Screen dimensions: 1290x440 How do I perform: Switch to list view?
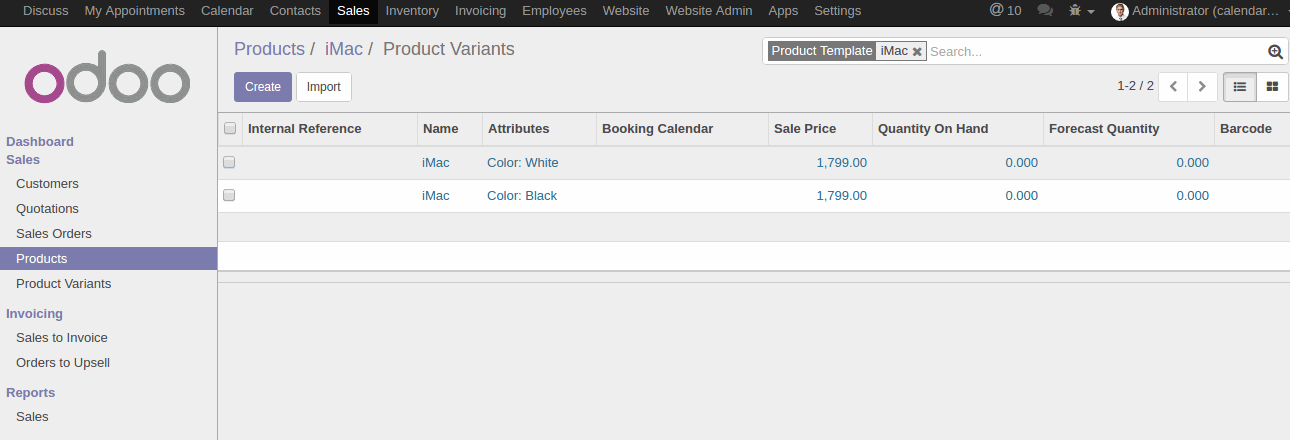1240,87
